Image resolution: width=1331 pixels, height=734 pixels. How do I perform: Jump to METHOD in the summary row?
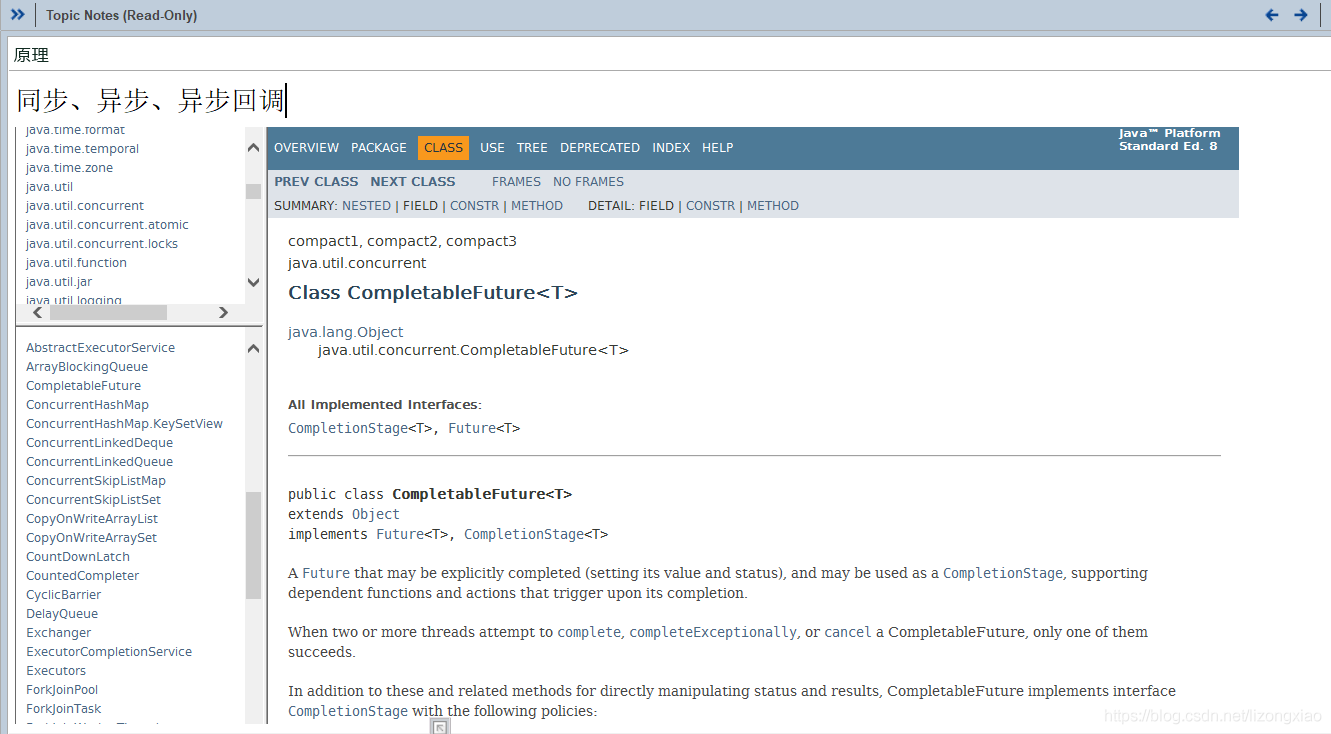click(537, 205)
